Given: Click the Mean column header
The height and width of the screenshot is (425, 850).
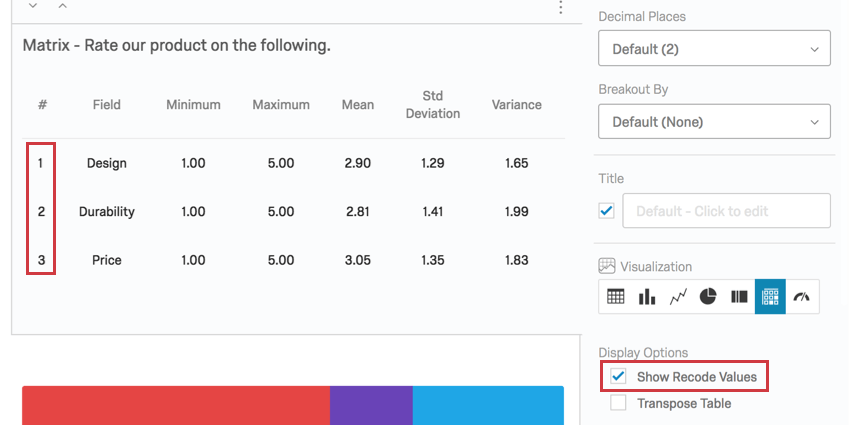Looking at the screenshot, I should (357, 105).
